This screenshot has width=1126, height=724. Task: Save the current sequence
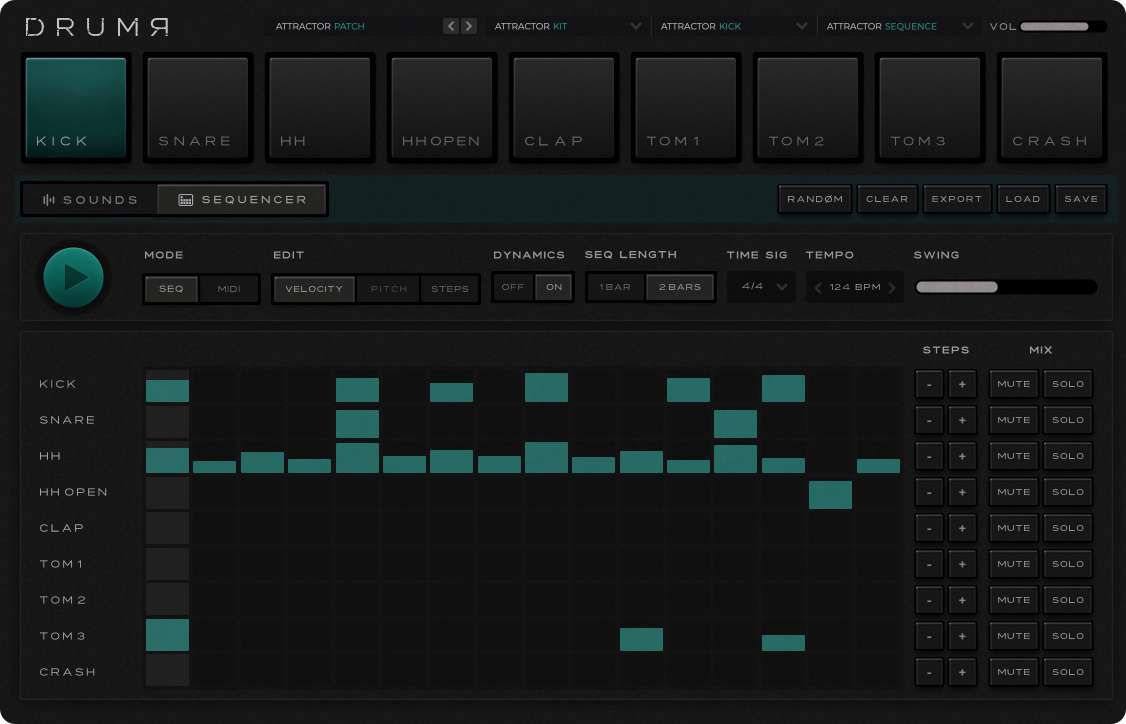(1081, 199)
